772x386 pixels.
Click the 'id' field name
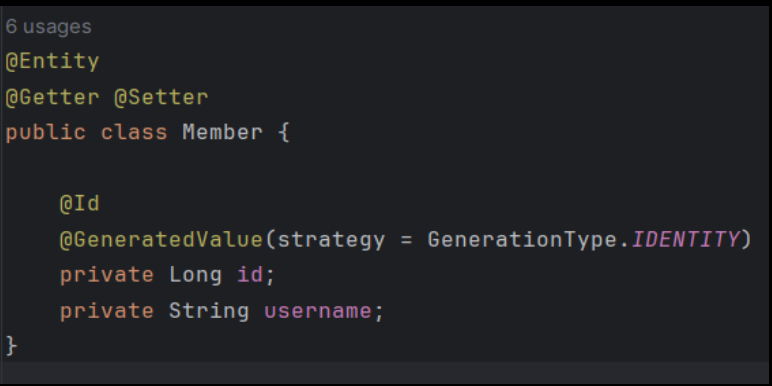click(x=250, y=275)
